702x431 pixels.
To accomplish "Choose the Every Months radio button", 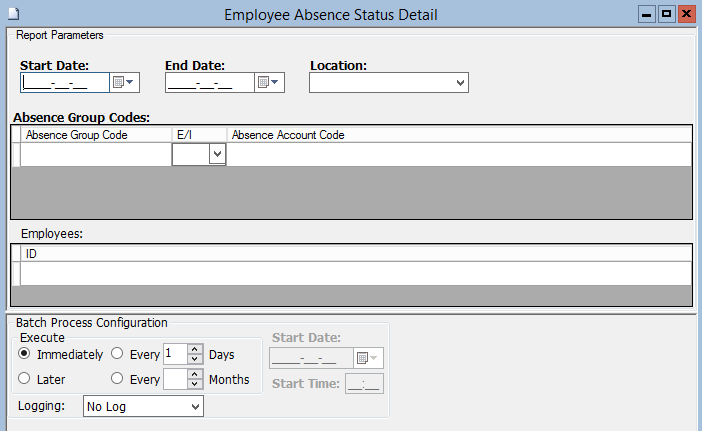I will 118,379.
